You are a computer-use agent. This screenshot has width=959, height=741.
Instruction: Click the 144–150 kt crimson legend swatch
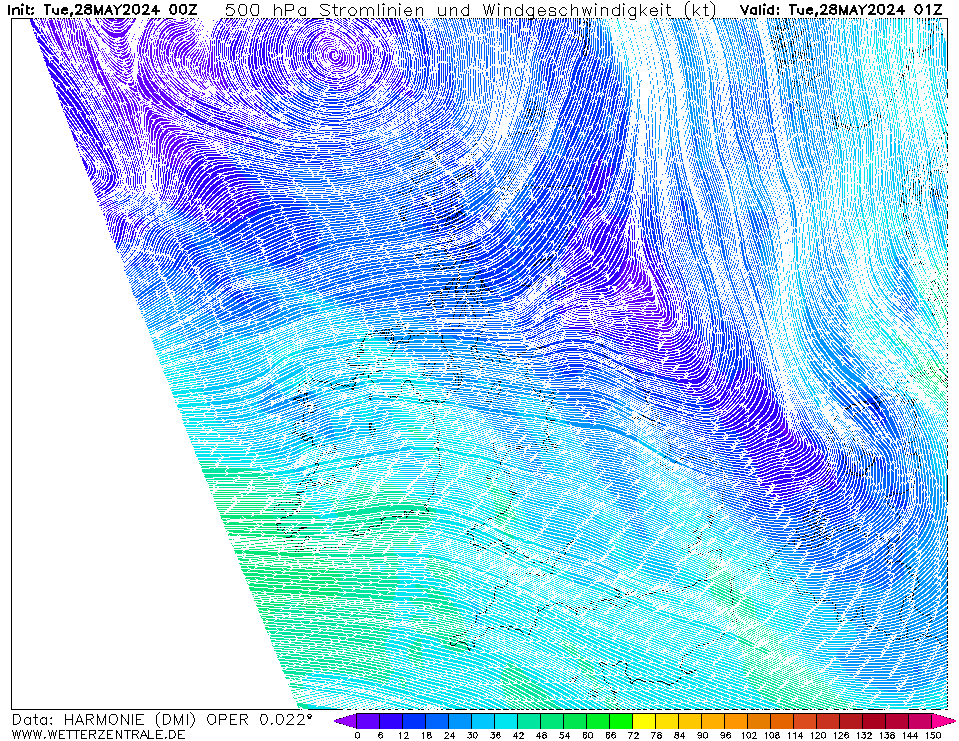921,721
